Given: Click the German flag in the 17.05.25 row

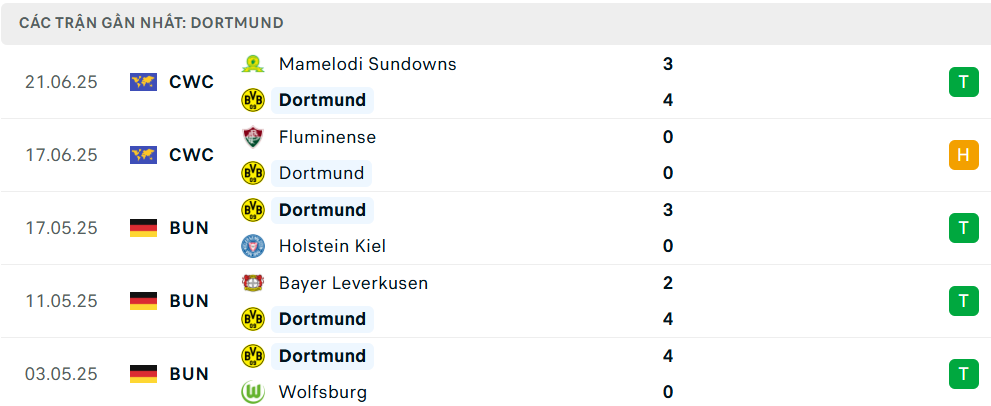Looking at the screenshot, I should click(143, 228).
